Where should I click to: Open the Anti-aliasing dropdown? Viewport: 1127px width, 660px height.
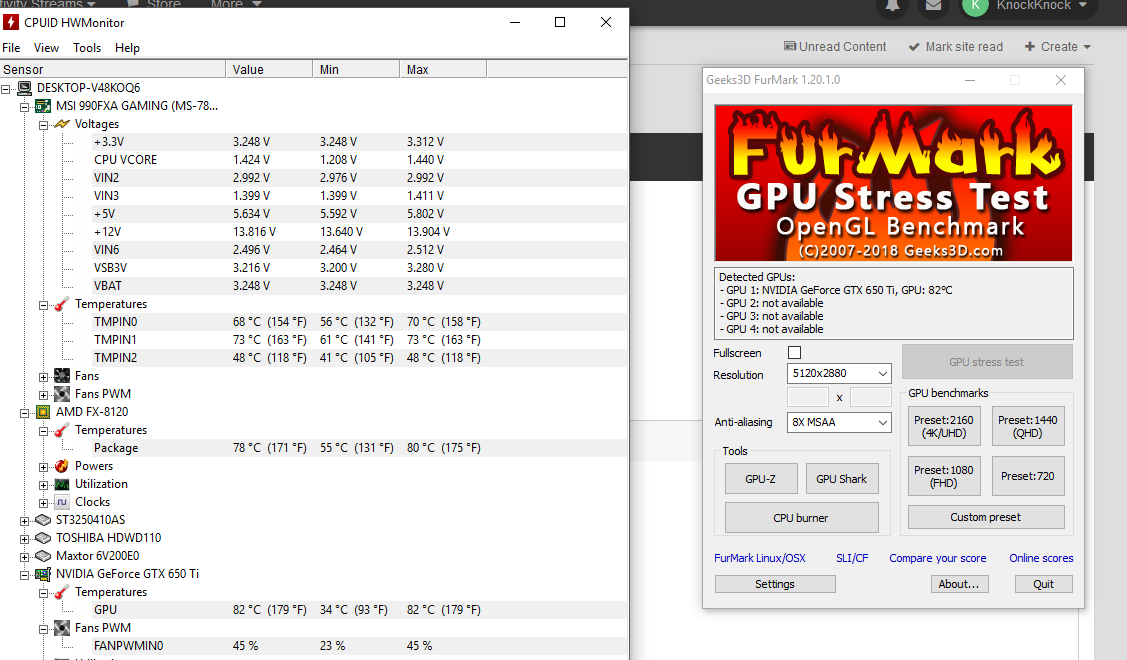point(840,422)
